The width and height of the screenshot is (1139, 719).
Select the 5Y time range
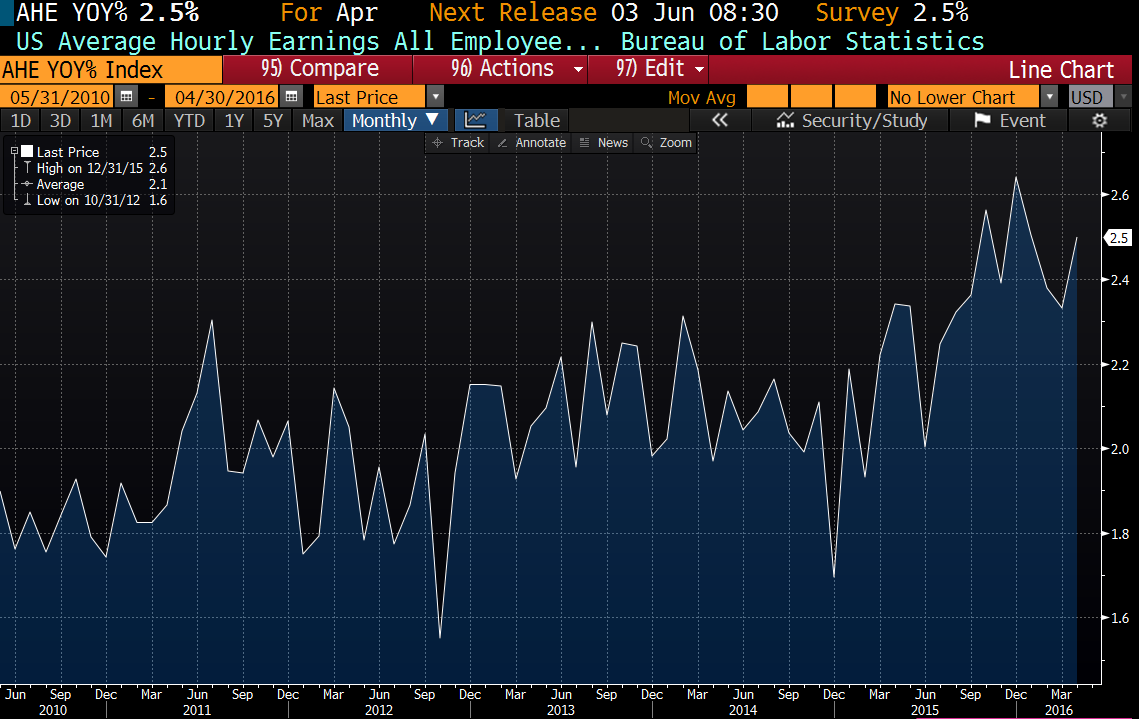pos(272,120)
